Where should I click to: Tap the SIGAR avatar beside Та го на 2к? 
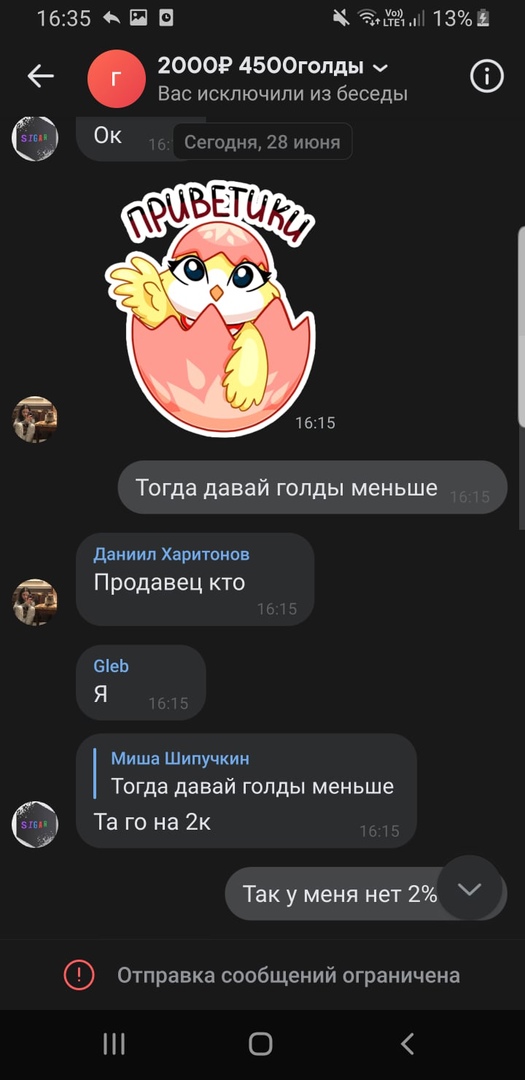coord(34,824)
